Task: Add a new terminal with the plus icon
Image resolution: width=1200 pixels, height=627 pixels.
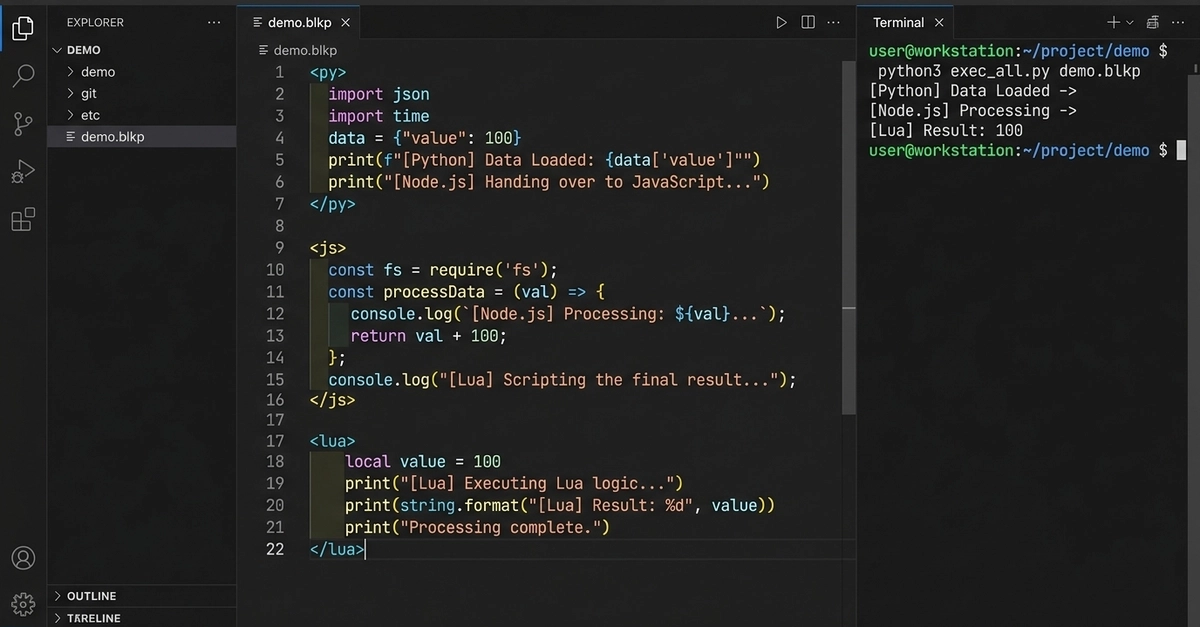Action: click(1114, 22)
